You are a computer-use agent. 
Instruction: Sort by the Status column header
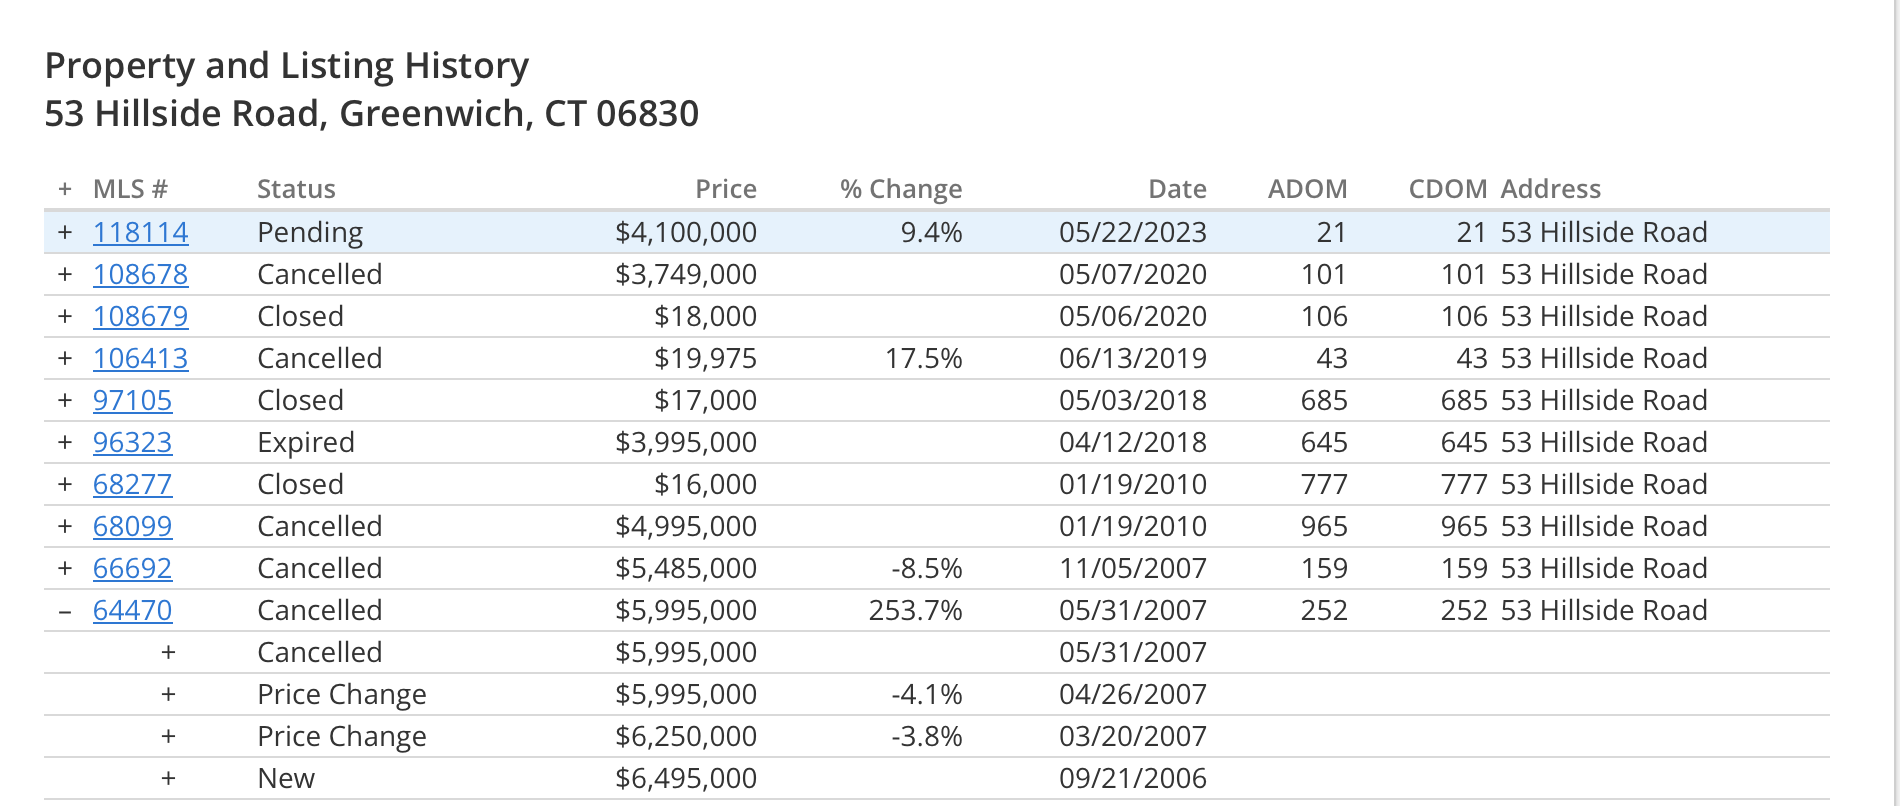(x=296, y=189)
